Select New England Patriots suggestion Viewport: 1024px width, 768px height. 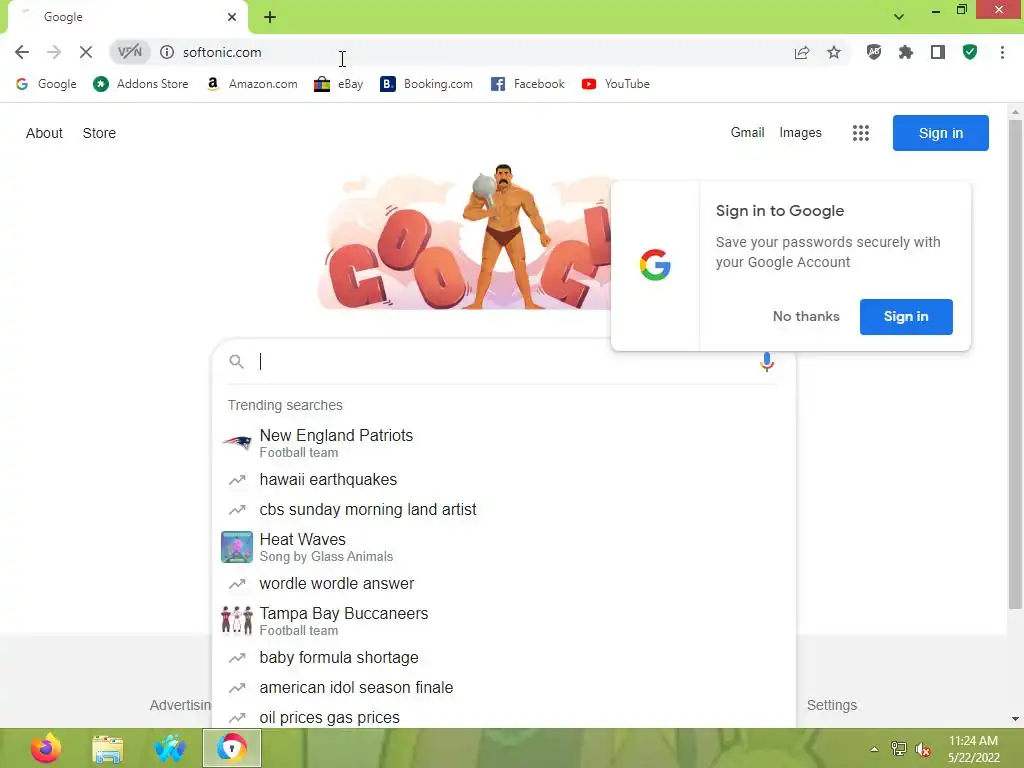[504, 443]
